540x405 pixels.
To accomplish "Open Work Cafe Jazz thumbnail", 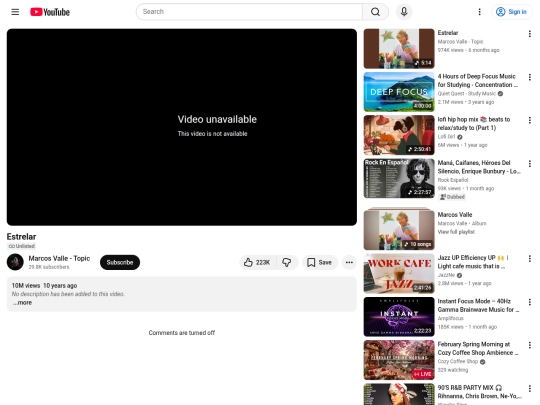I will 399,273.
